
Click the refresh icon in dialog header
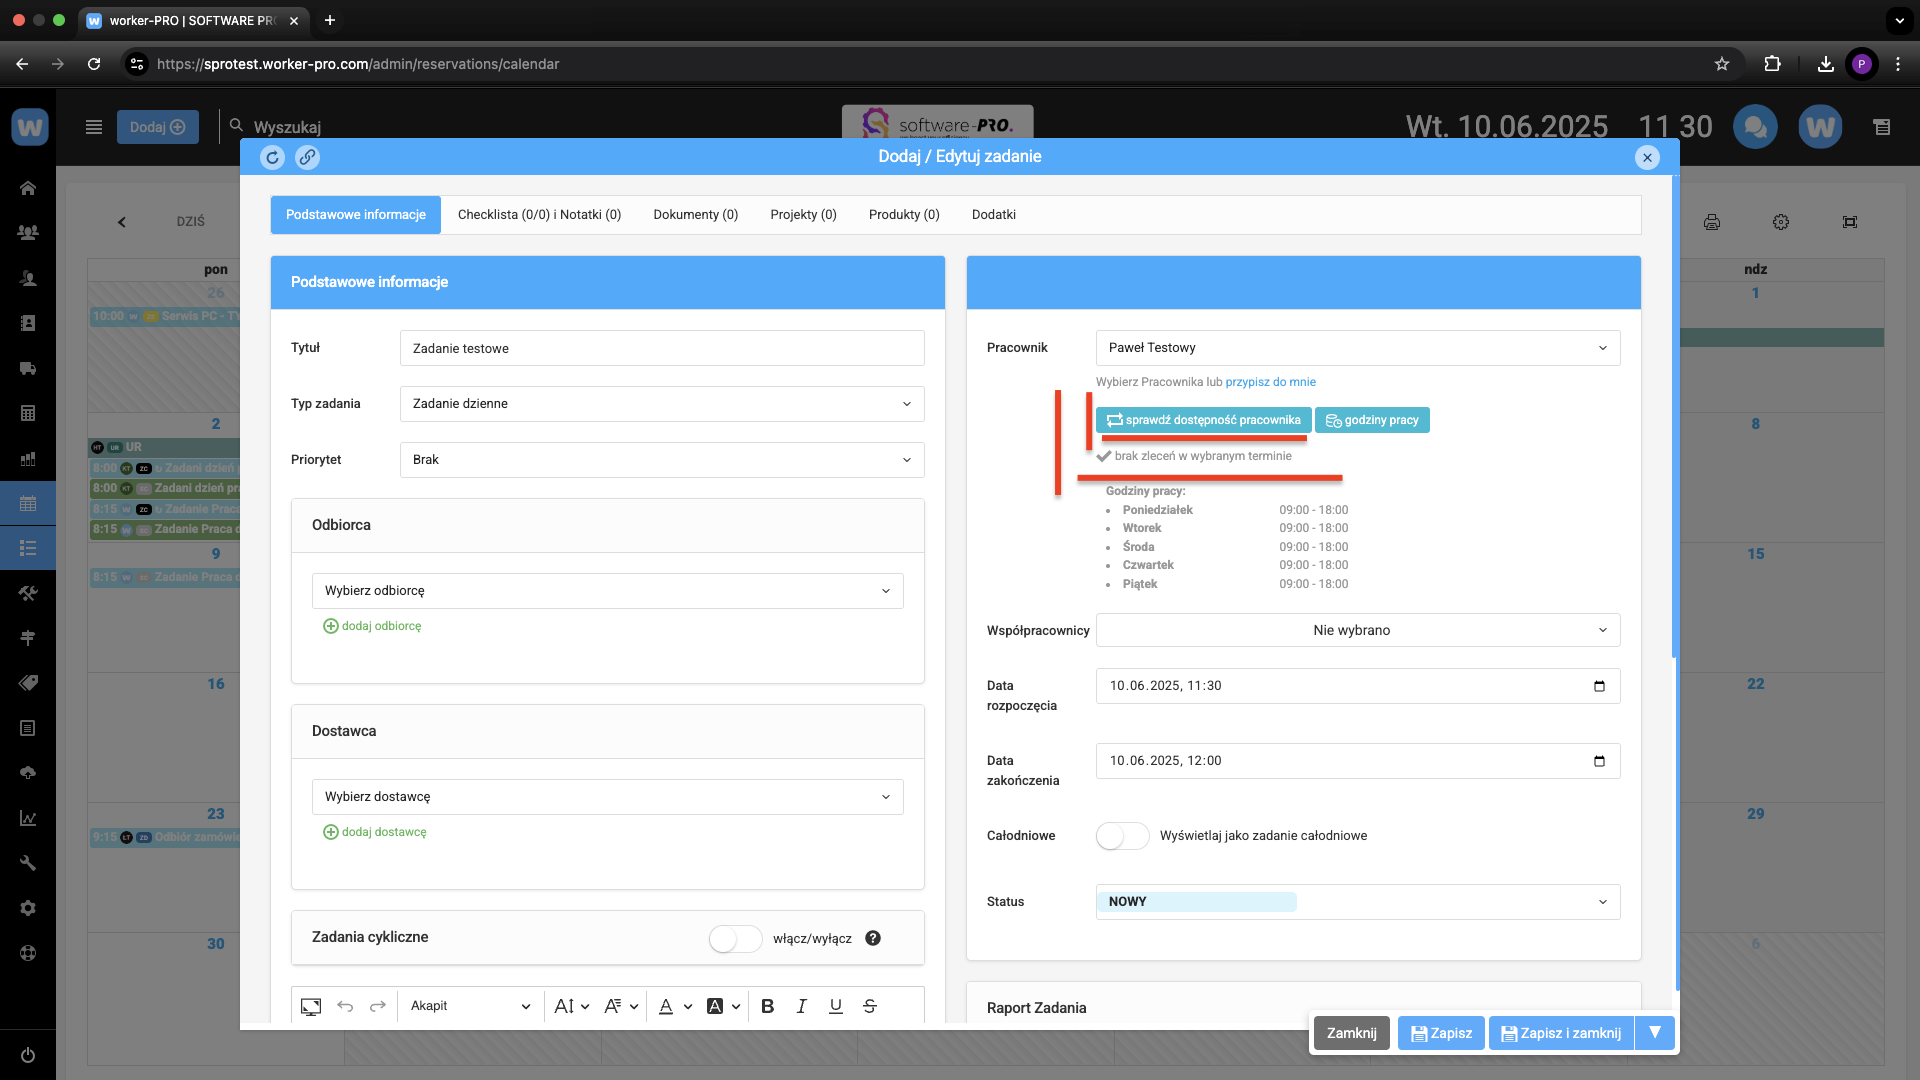click(x=272, y=157)
